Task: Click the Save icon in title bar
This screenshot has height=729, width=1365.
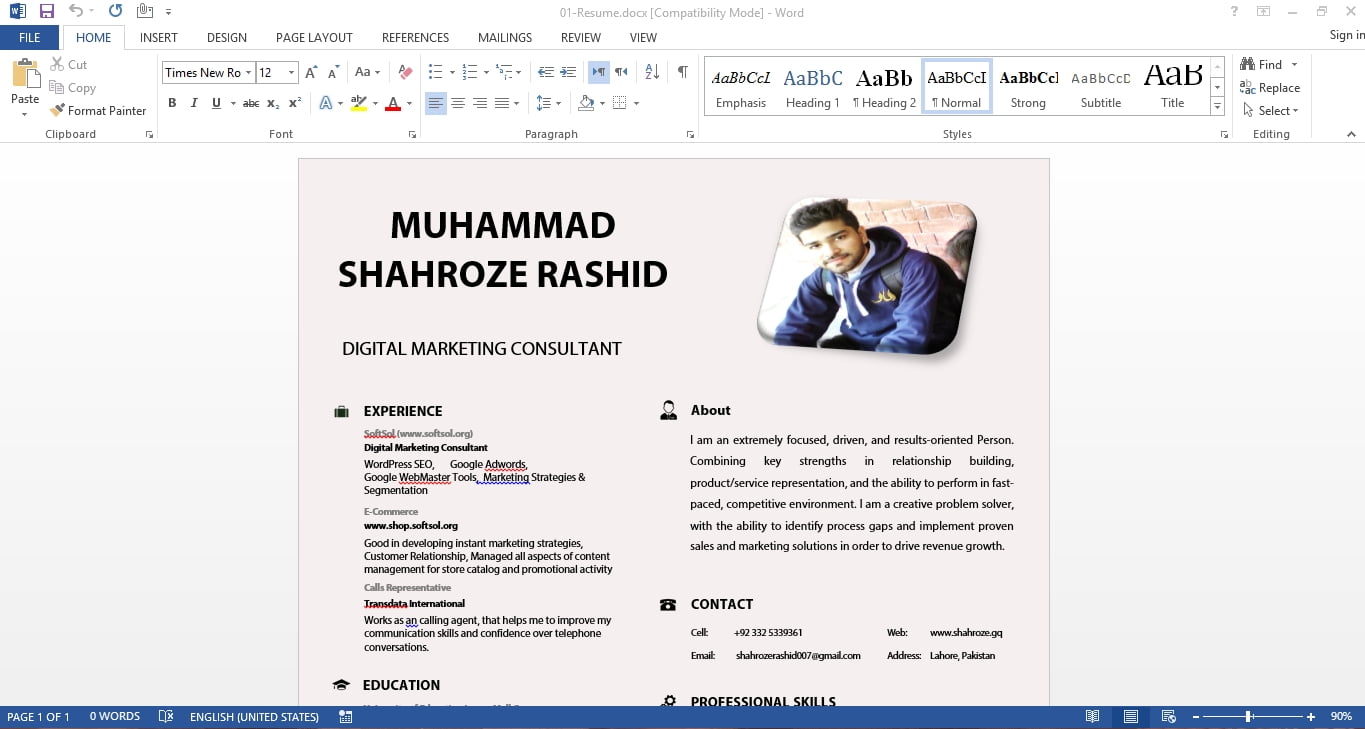Action: [x=47, y=12]
